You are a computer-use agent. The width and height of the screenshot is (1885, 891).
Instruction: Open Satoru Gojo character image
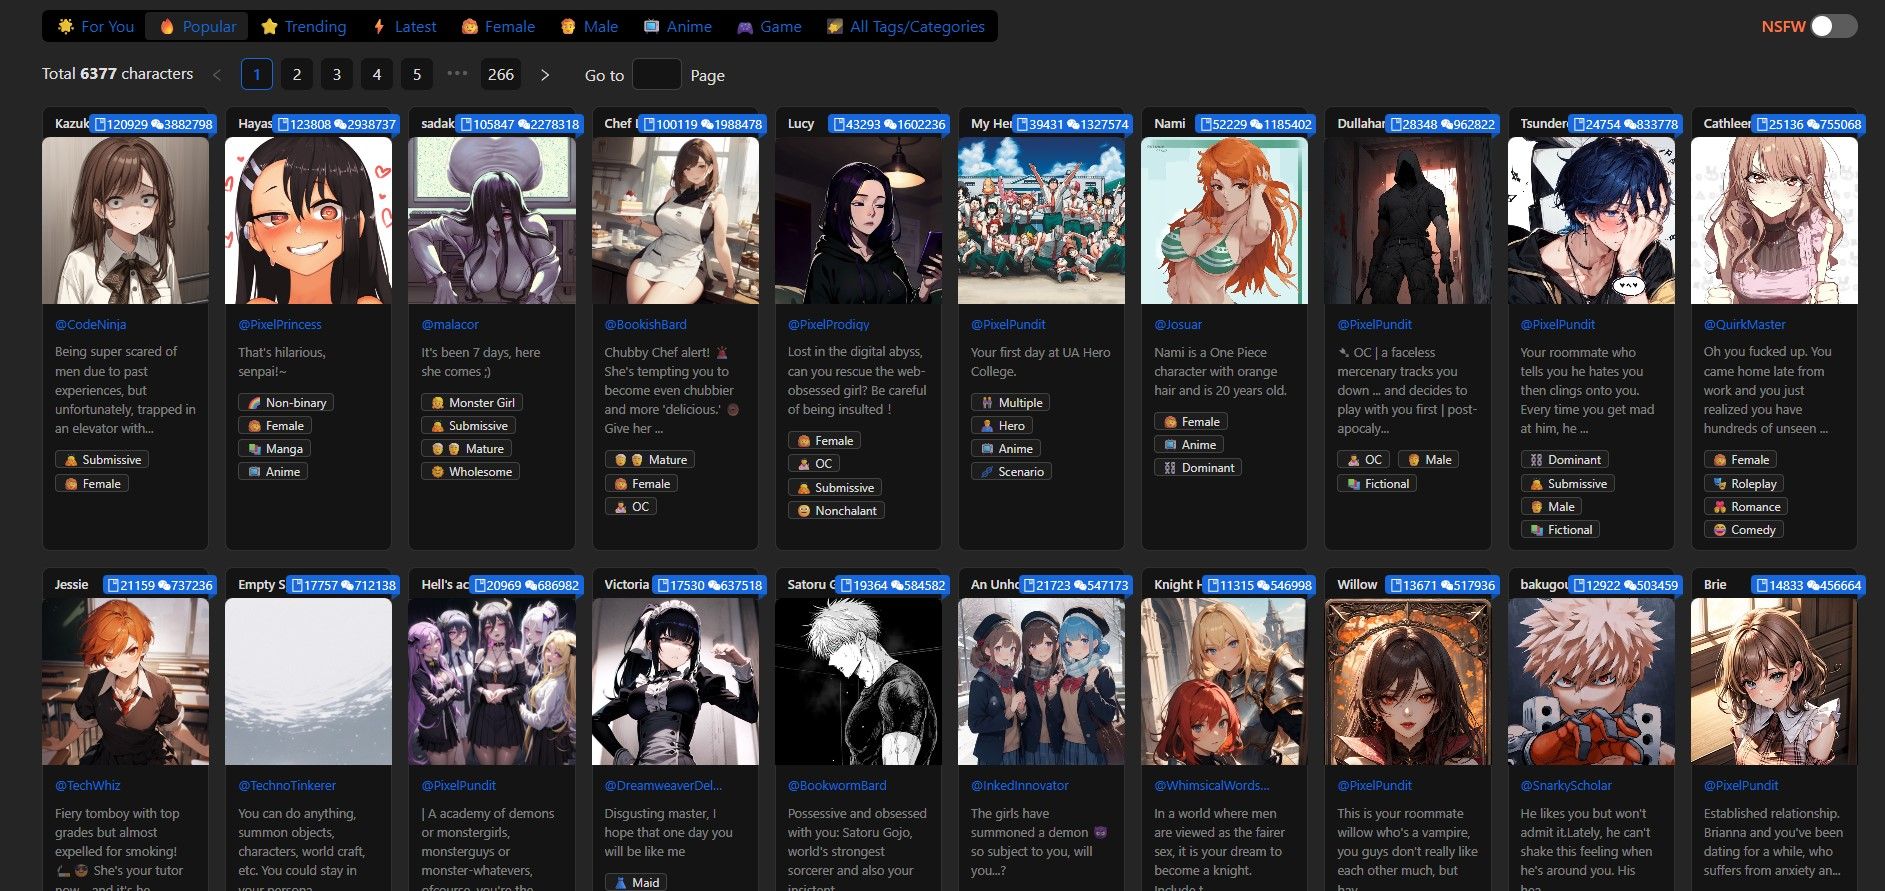pos(858,681)
